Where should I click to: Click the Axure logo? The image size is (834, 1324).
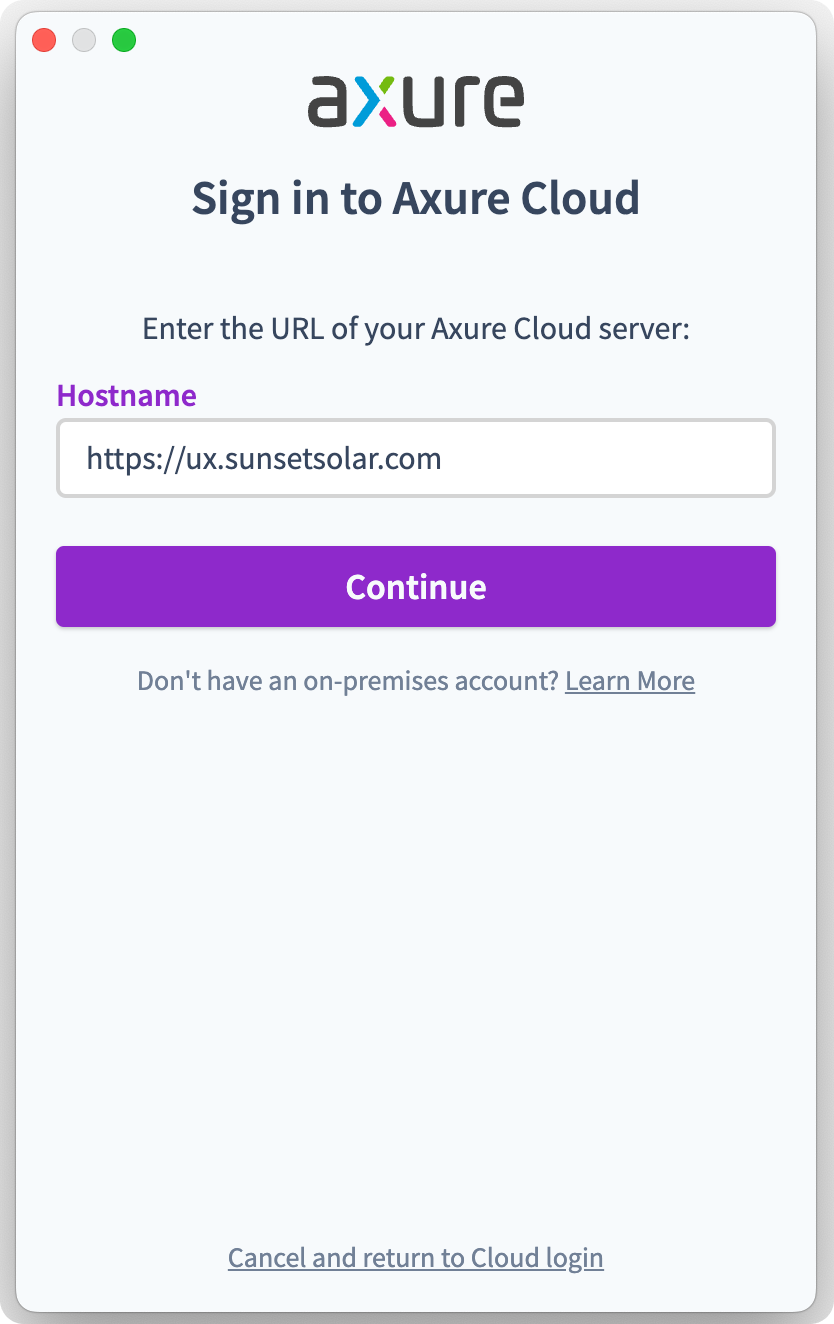[x=415, y=101]
